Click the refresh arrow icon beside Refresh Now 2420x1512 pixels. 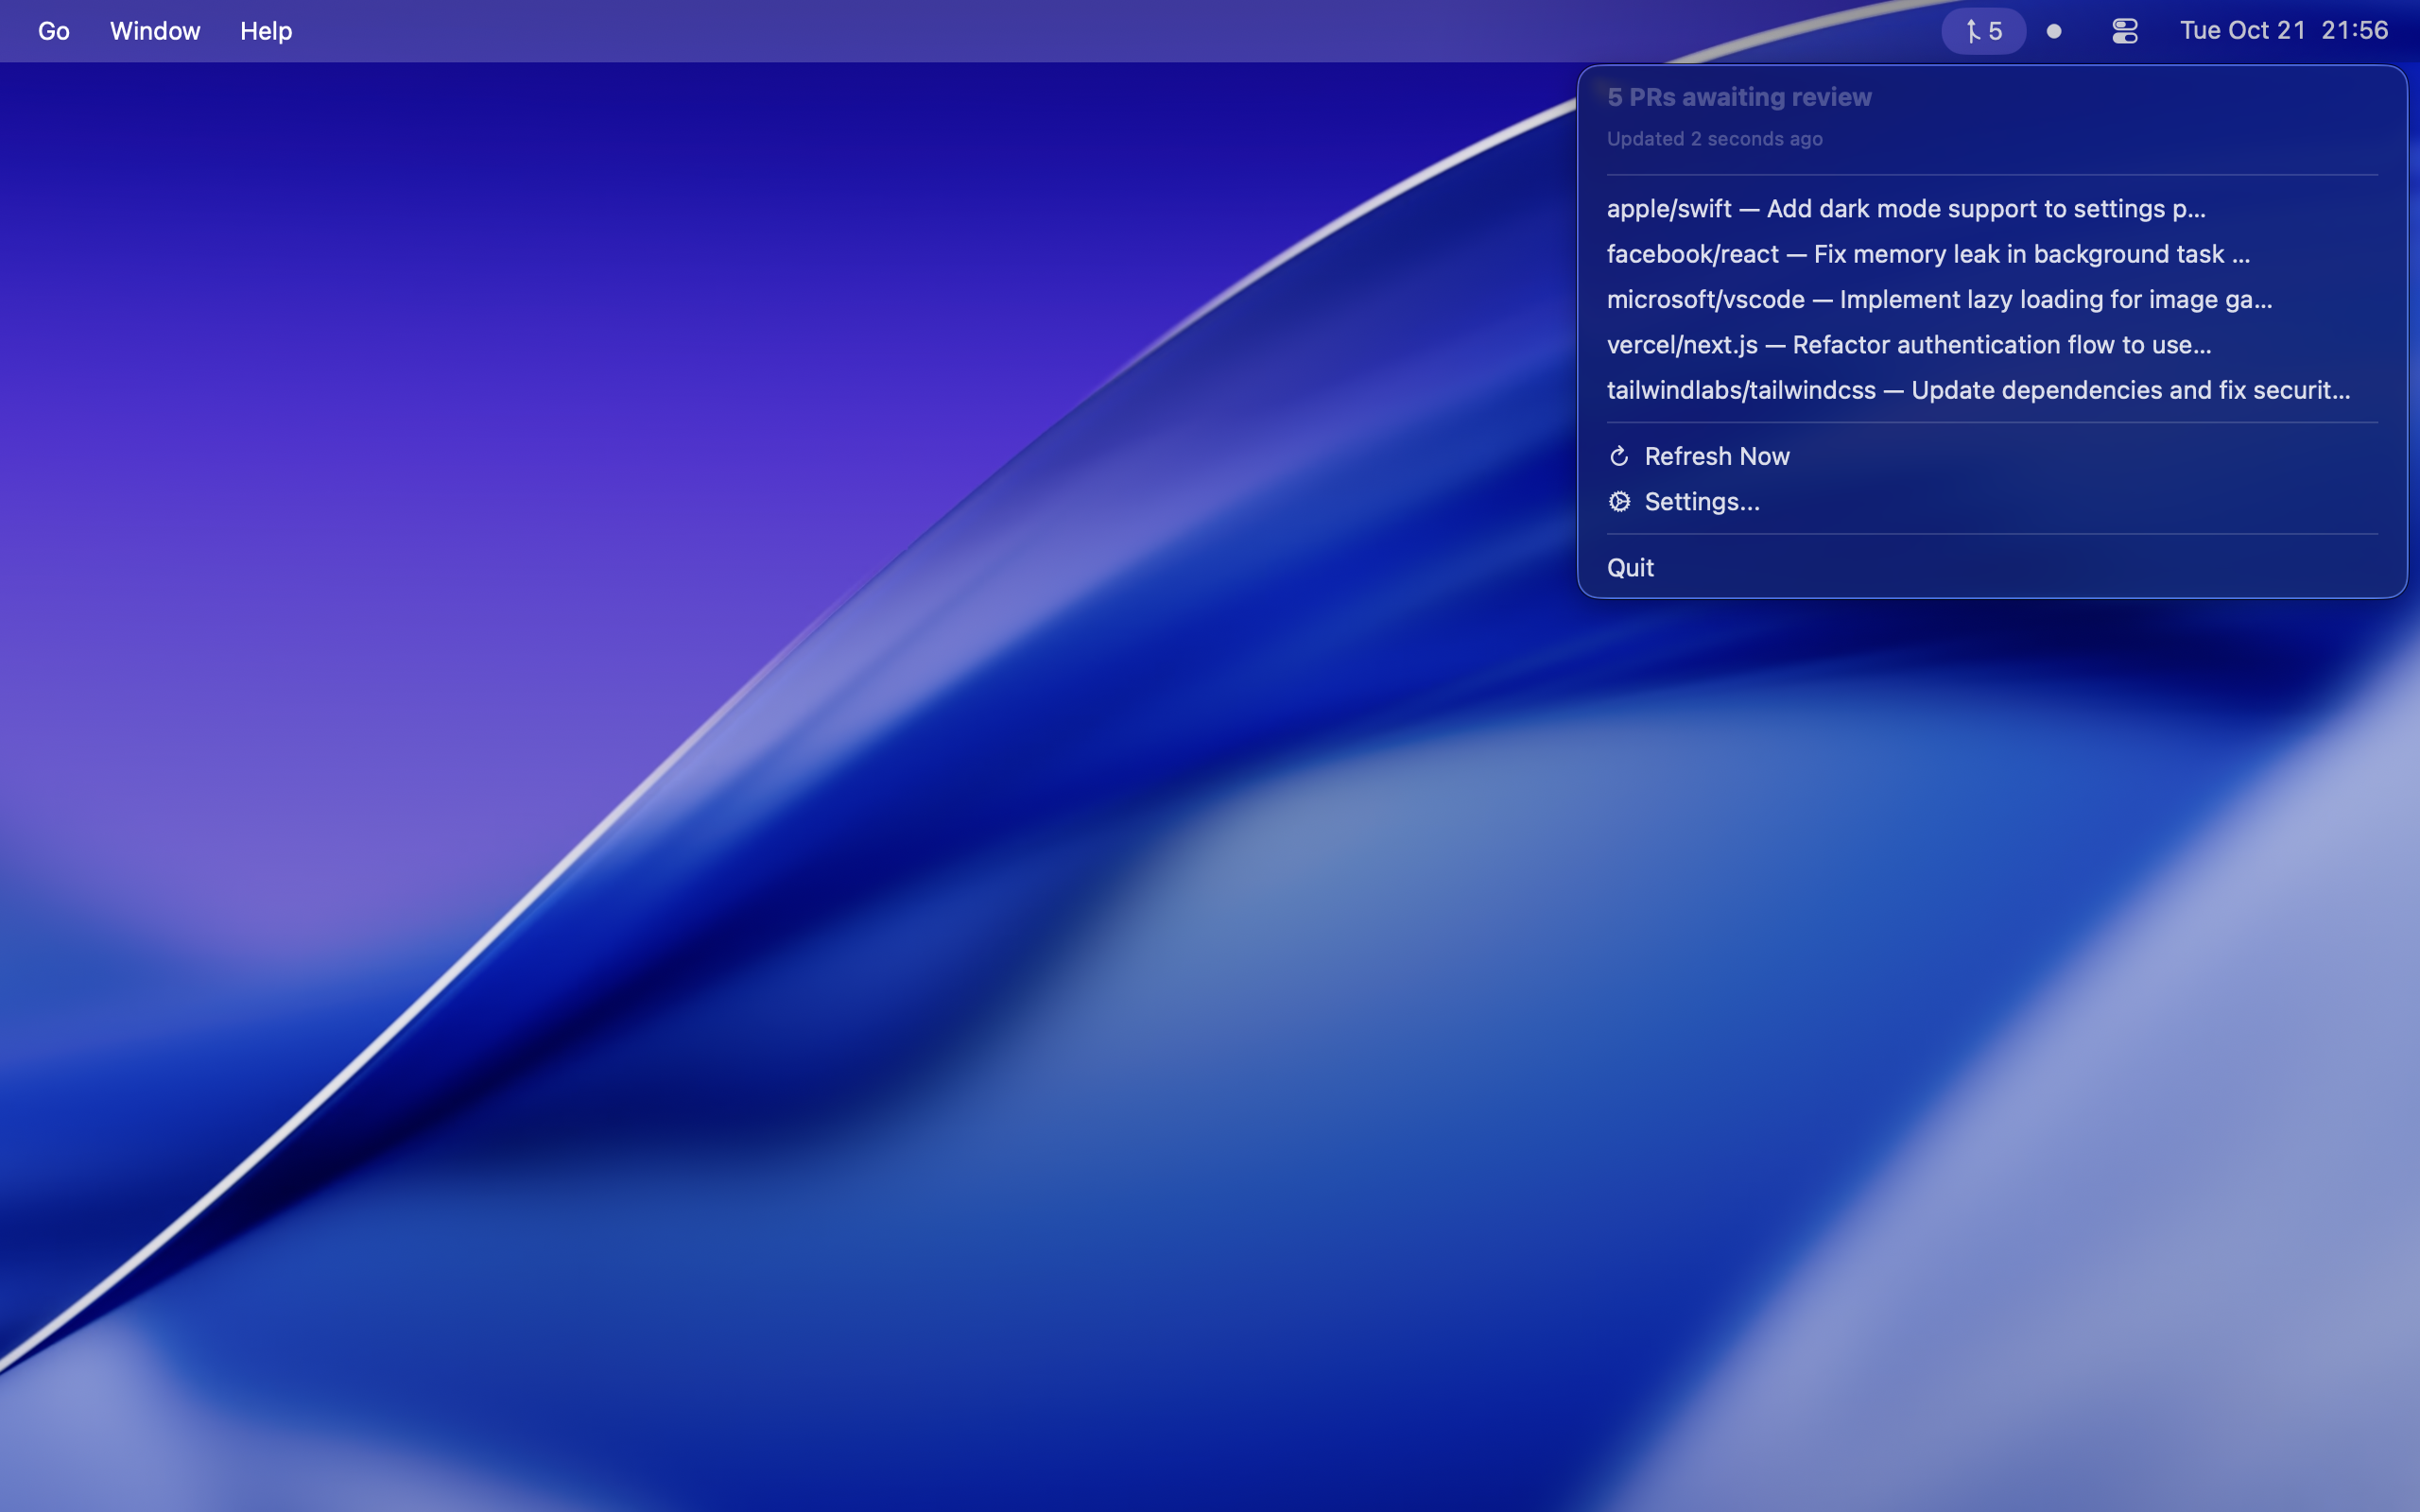1620,456
